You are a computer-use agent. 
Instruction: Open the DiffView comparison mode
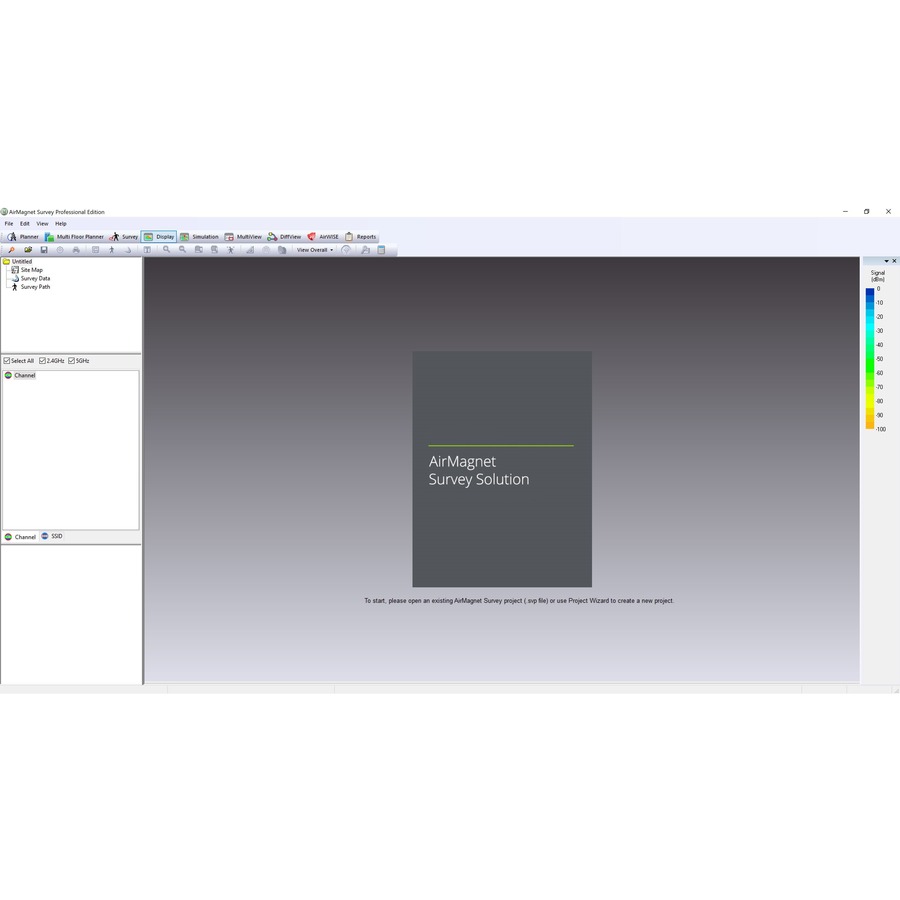(x=284, y=237)
